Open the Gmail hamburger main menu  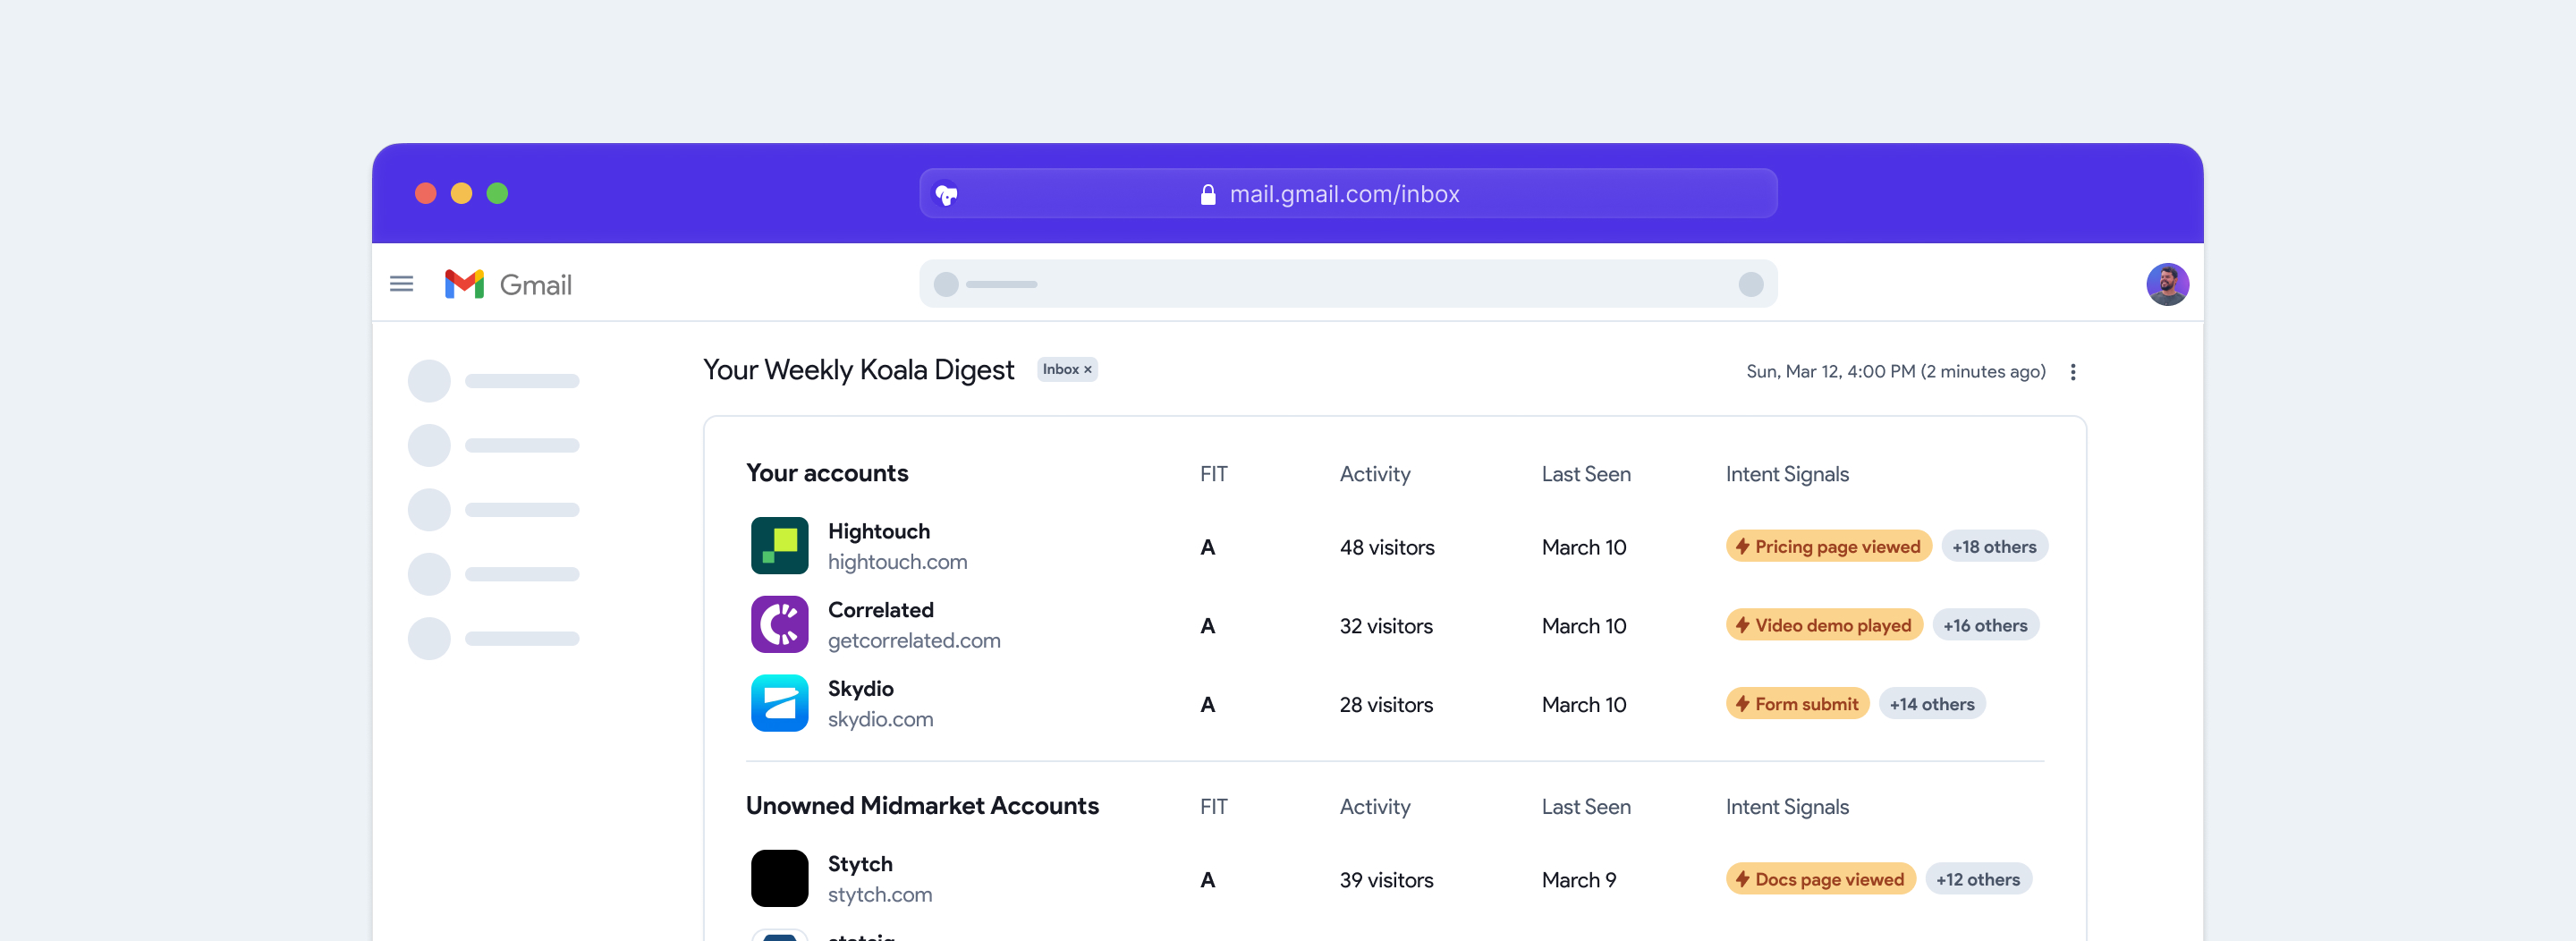click(401, 284)
